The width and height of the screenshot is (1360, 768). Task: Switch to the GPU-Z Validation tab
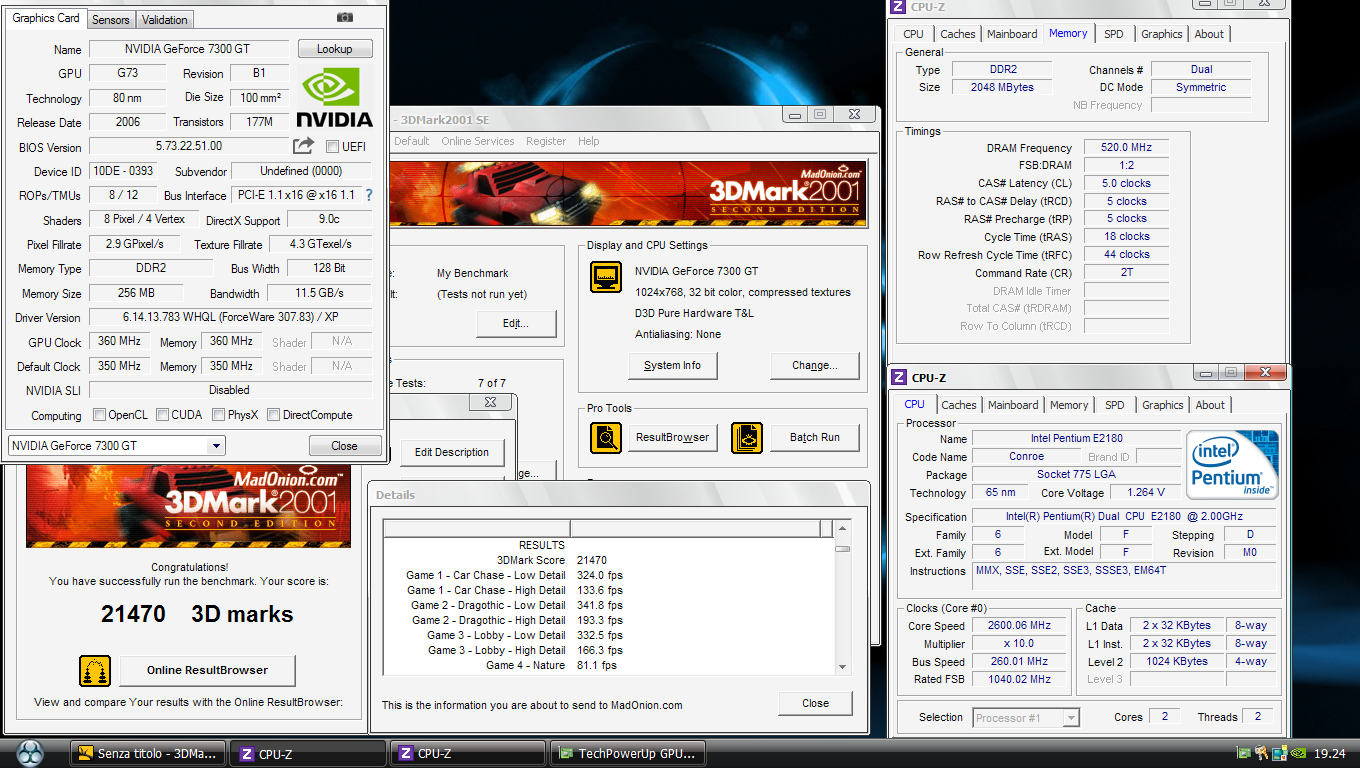click(165, 19)
